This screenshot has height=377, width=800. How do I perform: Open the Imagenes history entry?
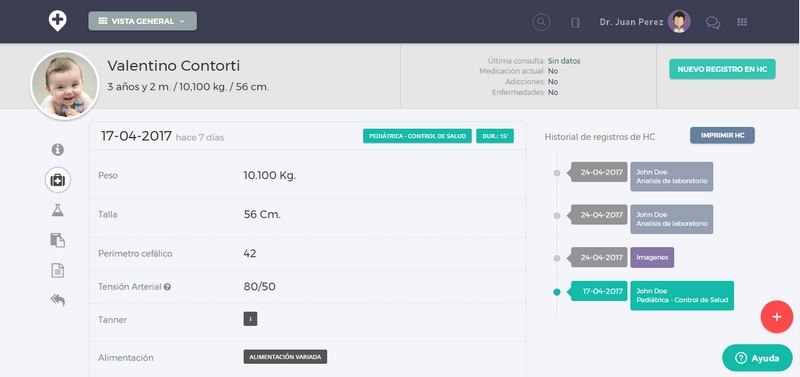[652, 258]
